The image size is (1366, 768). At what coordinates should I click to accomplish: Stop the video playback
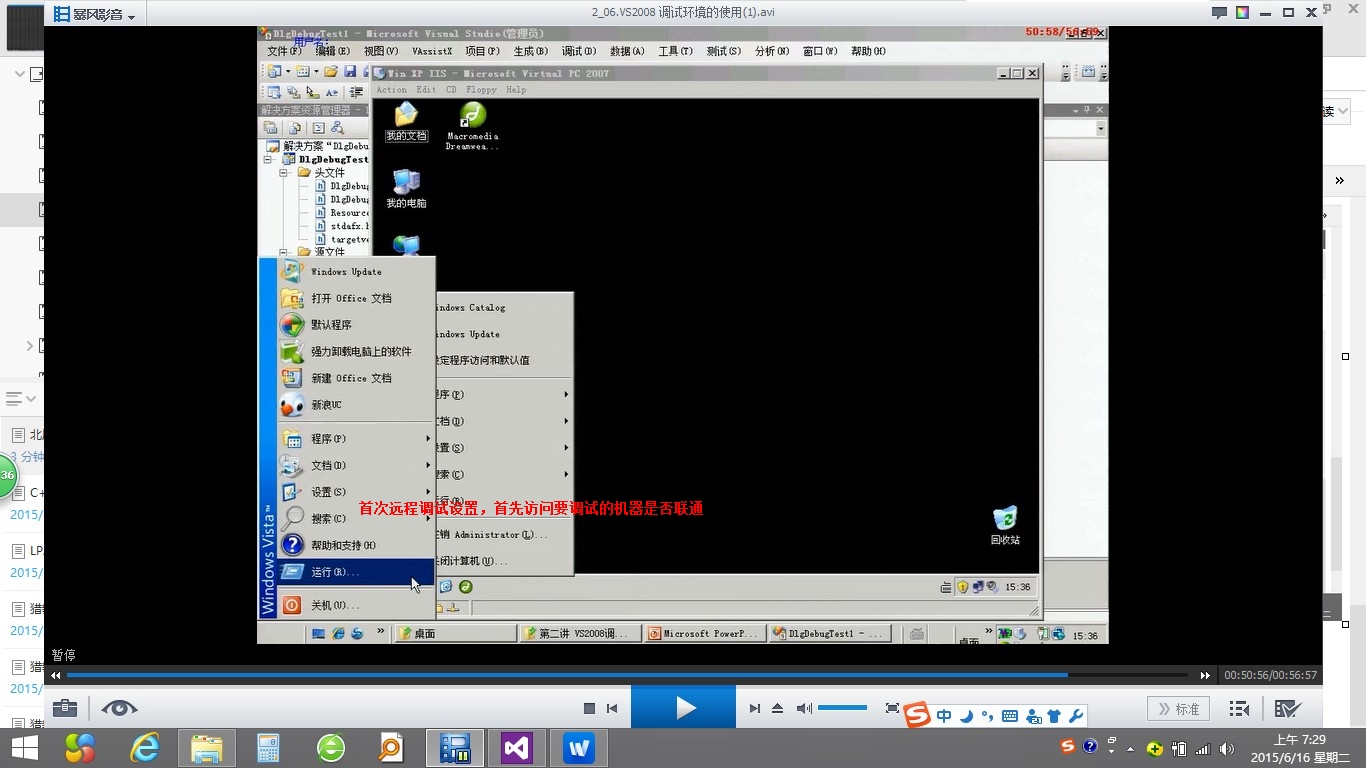(x=589, y=709)
